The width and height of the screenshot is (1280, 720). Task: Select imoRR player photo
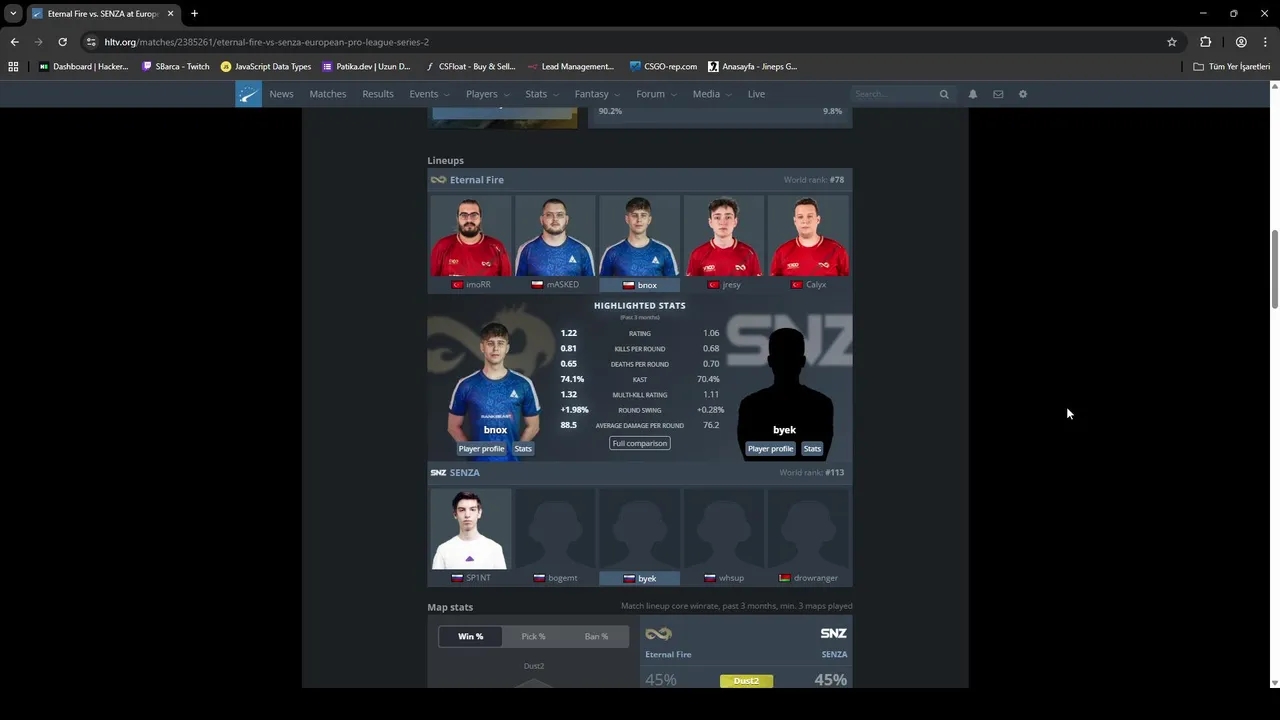click(470, 236)
